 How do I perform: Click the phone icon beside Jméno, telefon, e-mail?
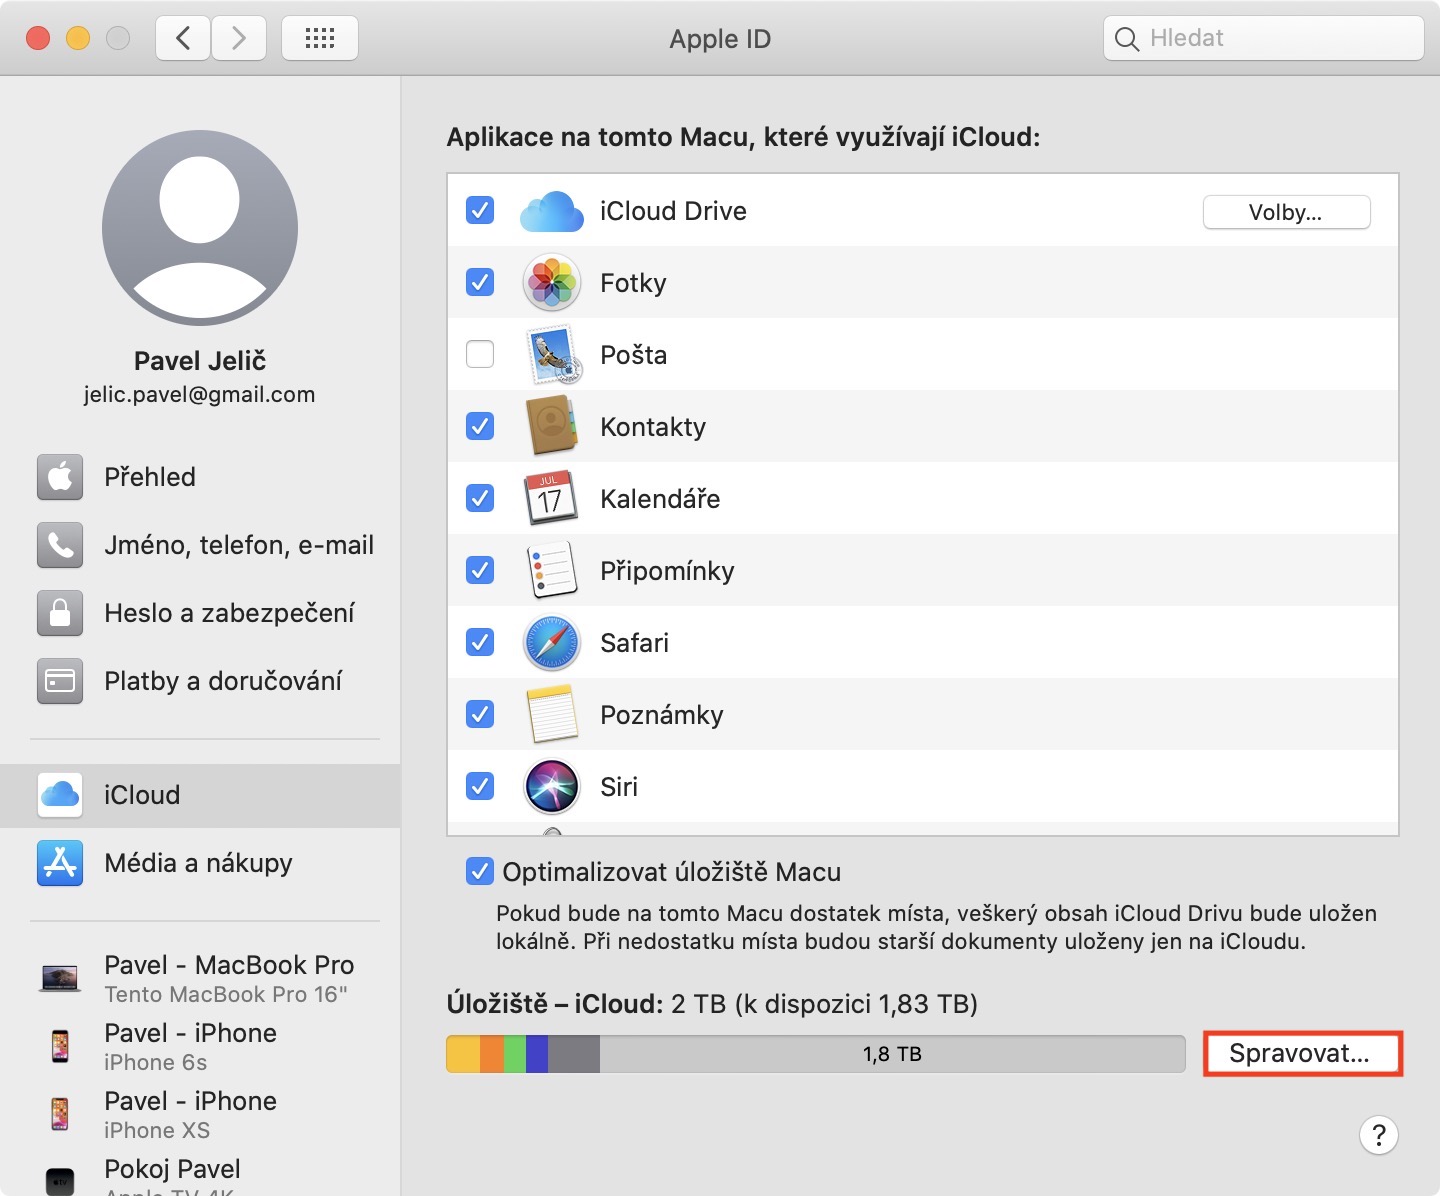60,545
